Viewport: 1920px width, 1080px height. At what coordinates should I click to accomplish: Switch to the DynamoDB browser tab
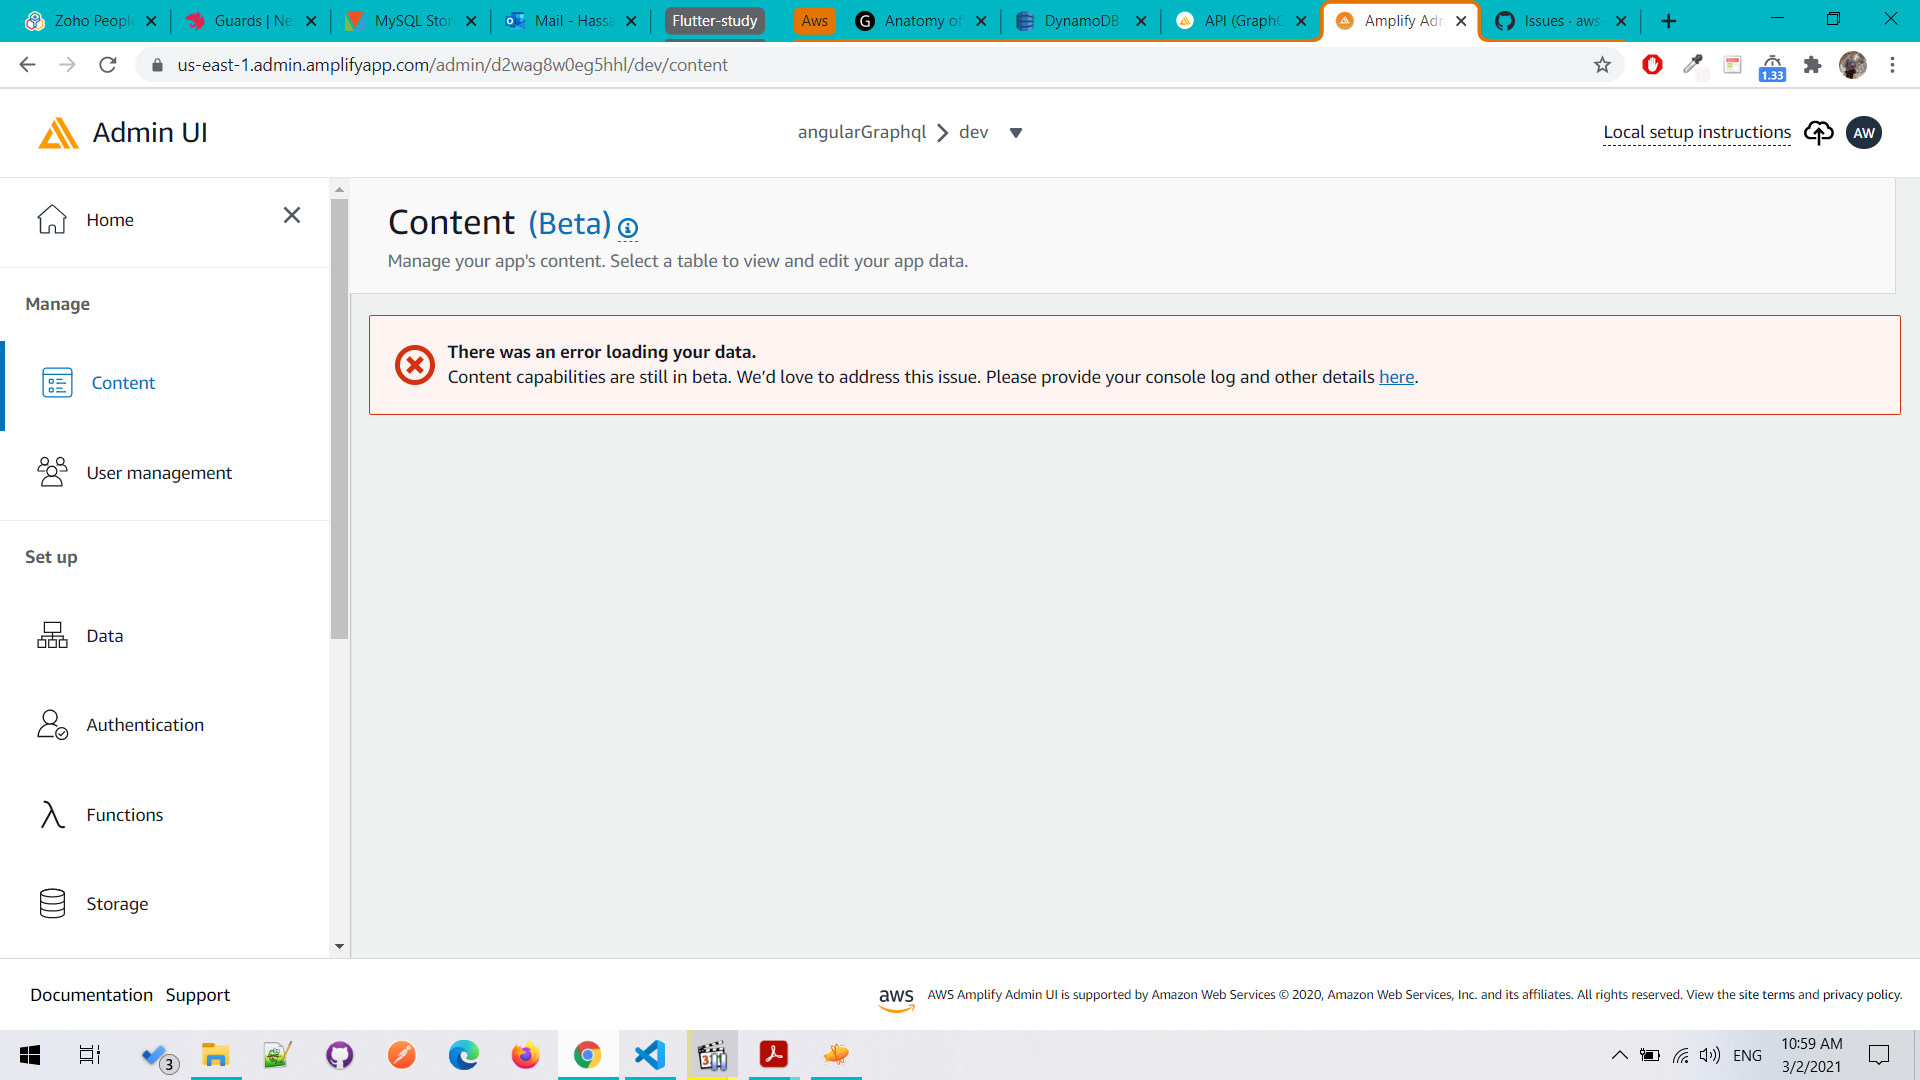click(x=1080, y=20)
